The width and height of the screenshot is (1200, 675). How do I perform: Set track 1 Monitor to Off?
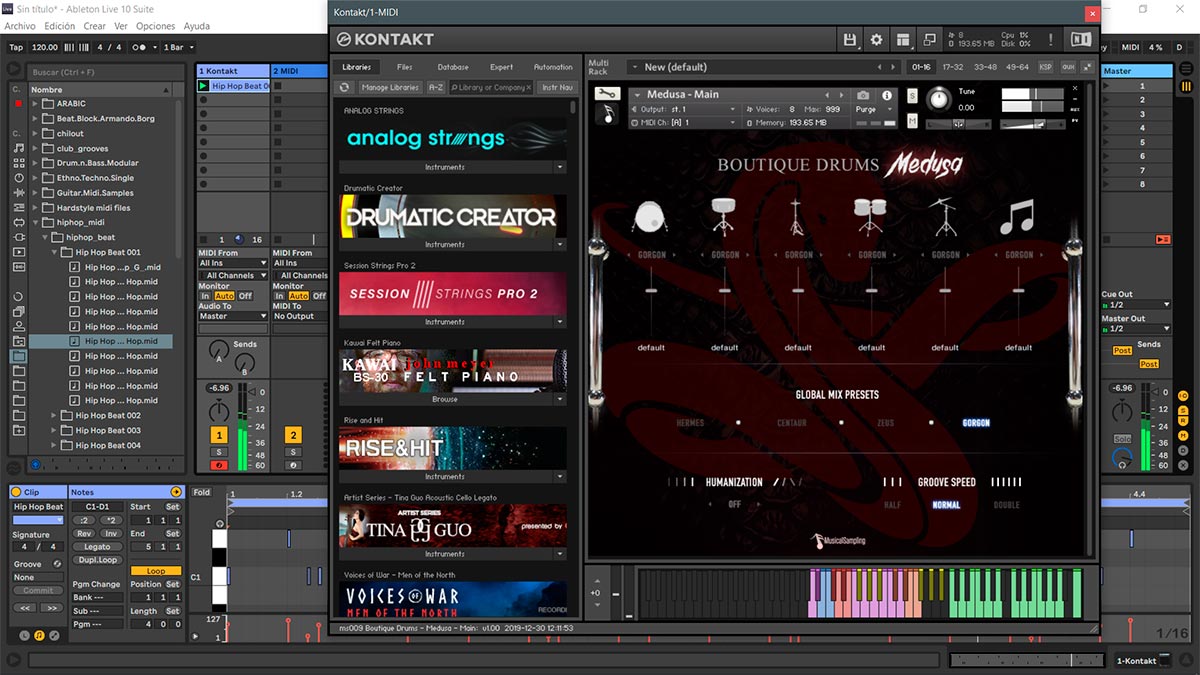[245, 296]
